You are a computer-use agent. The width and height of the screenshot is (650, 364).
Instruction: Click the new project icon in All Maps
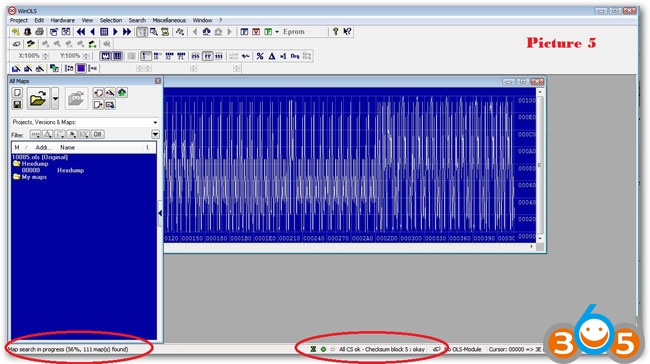click(17, 92)
